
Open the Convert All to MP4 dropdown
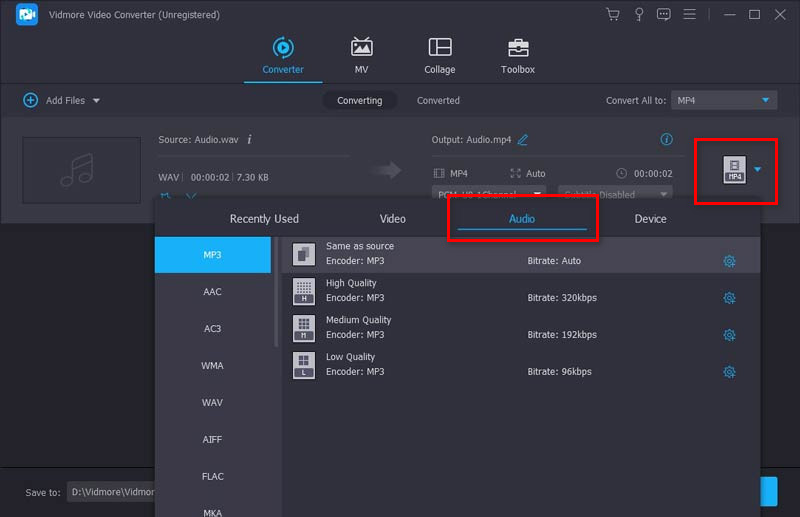tap(723, 101)
